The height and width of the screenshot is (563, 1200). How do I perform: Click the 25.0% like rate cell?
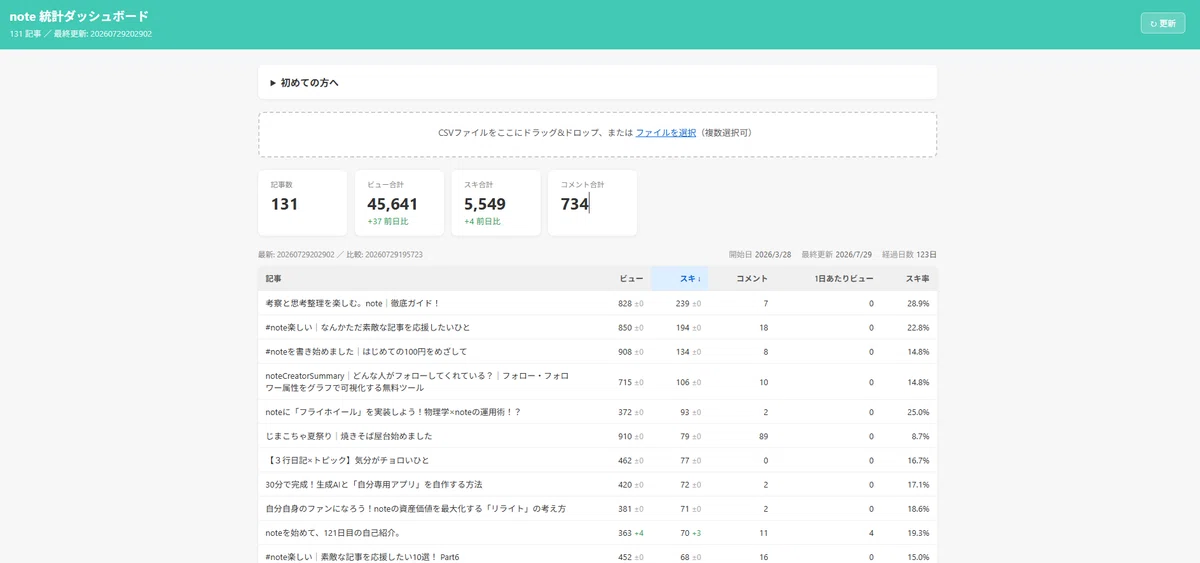[x=918, y=412]
